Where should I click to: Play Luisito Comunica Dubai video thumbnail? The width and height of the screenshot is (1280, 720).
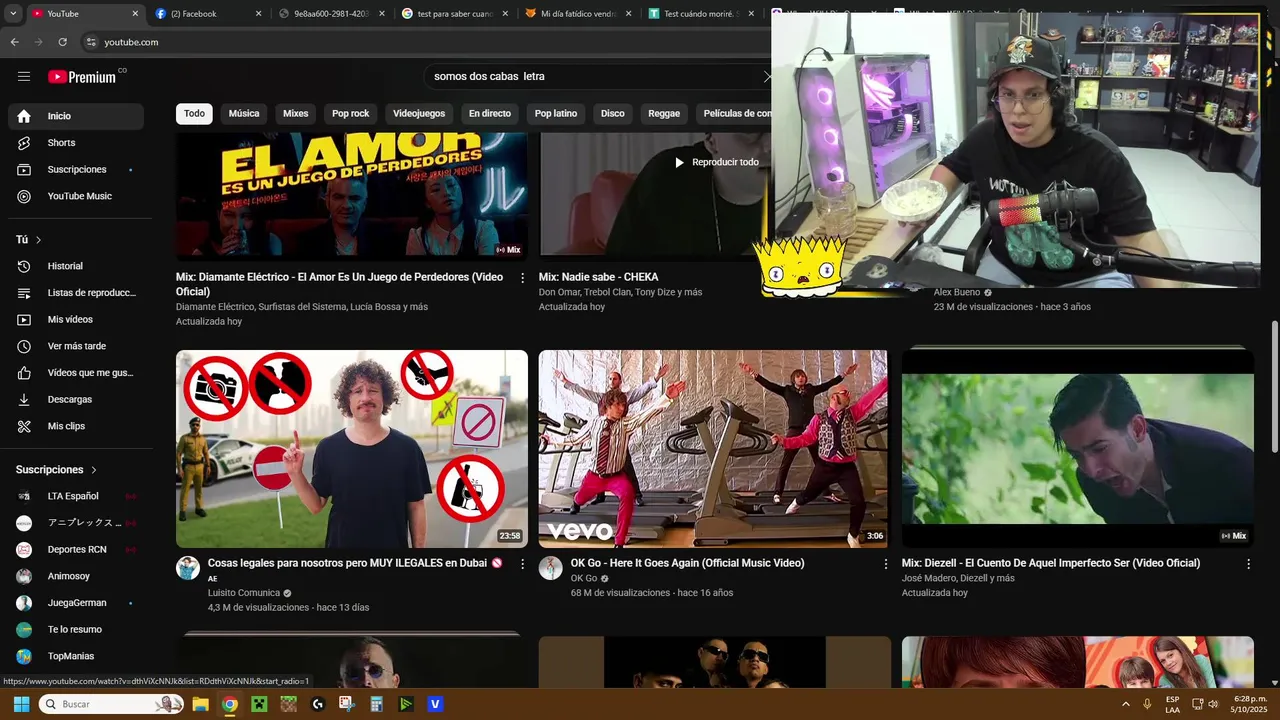(352, 449)
